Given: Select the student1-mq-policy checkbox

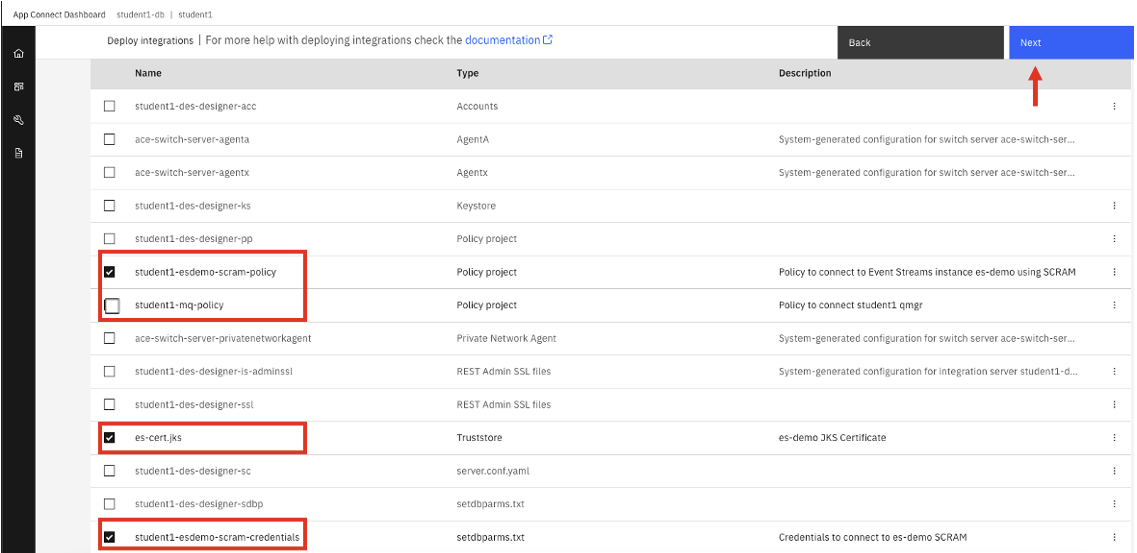Looking at the screenshot, I should (111, 305).
